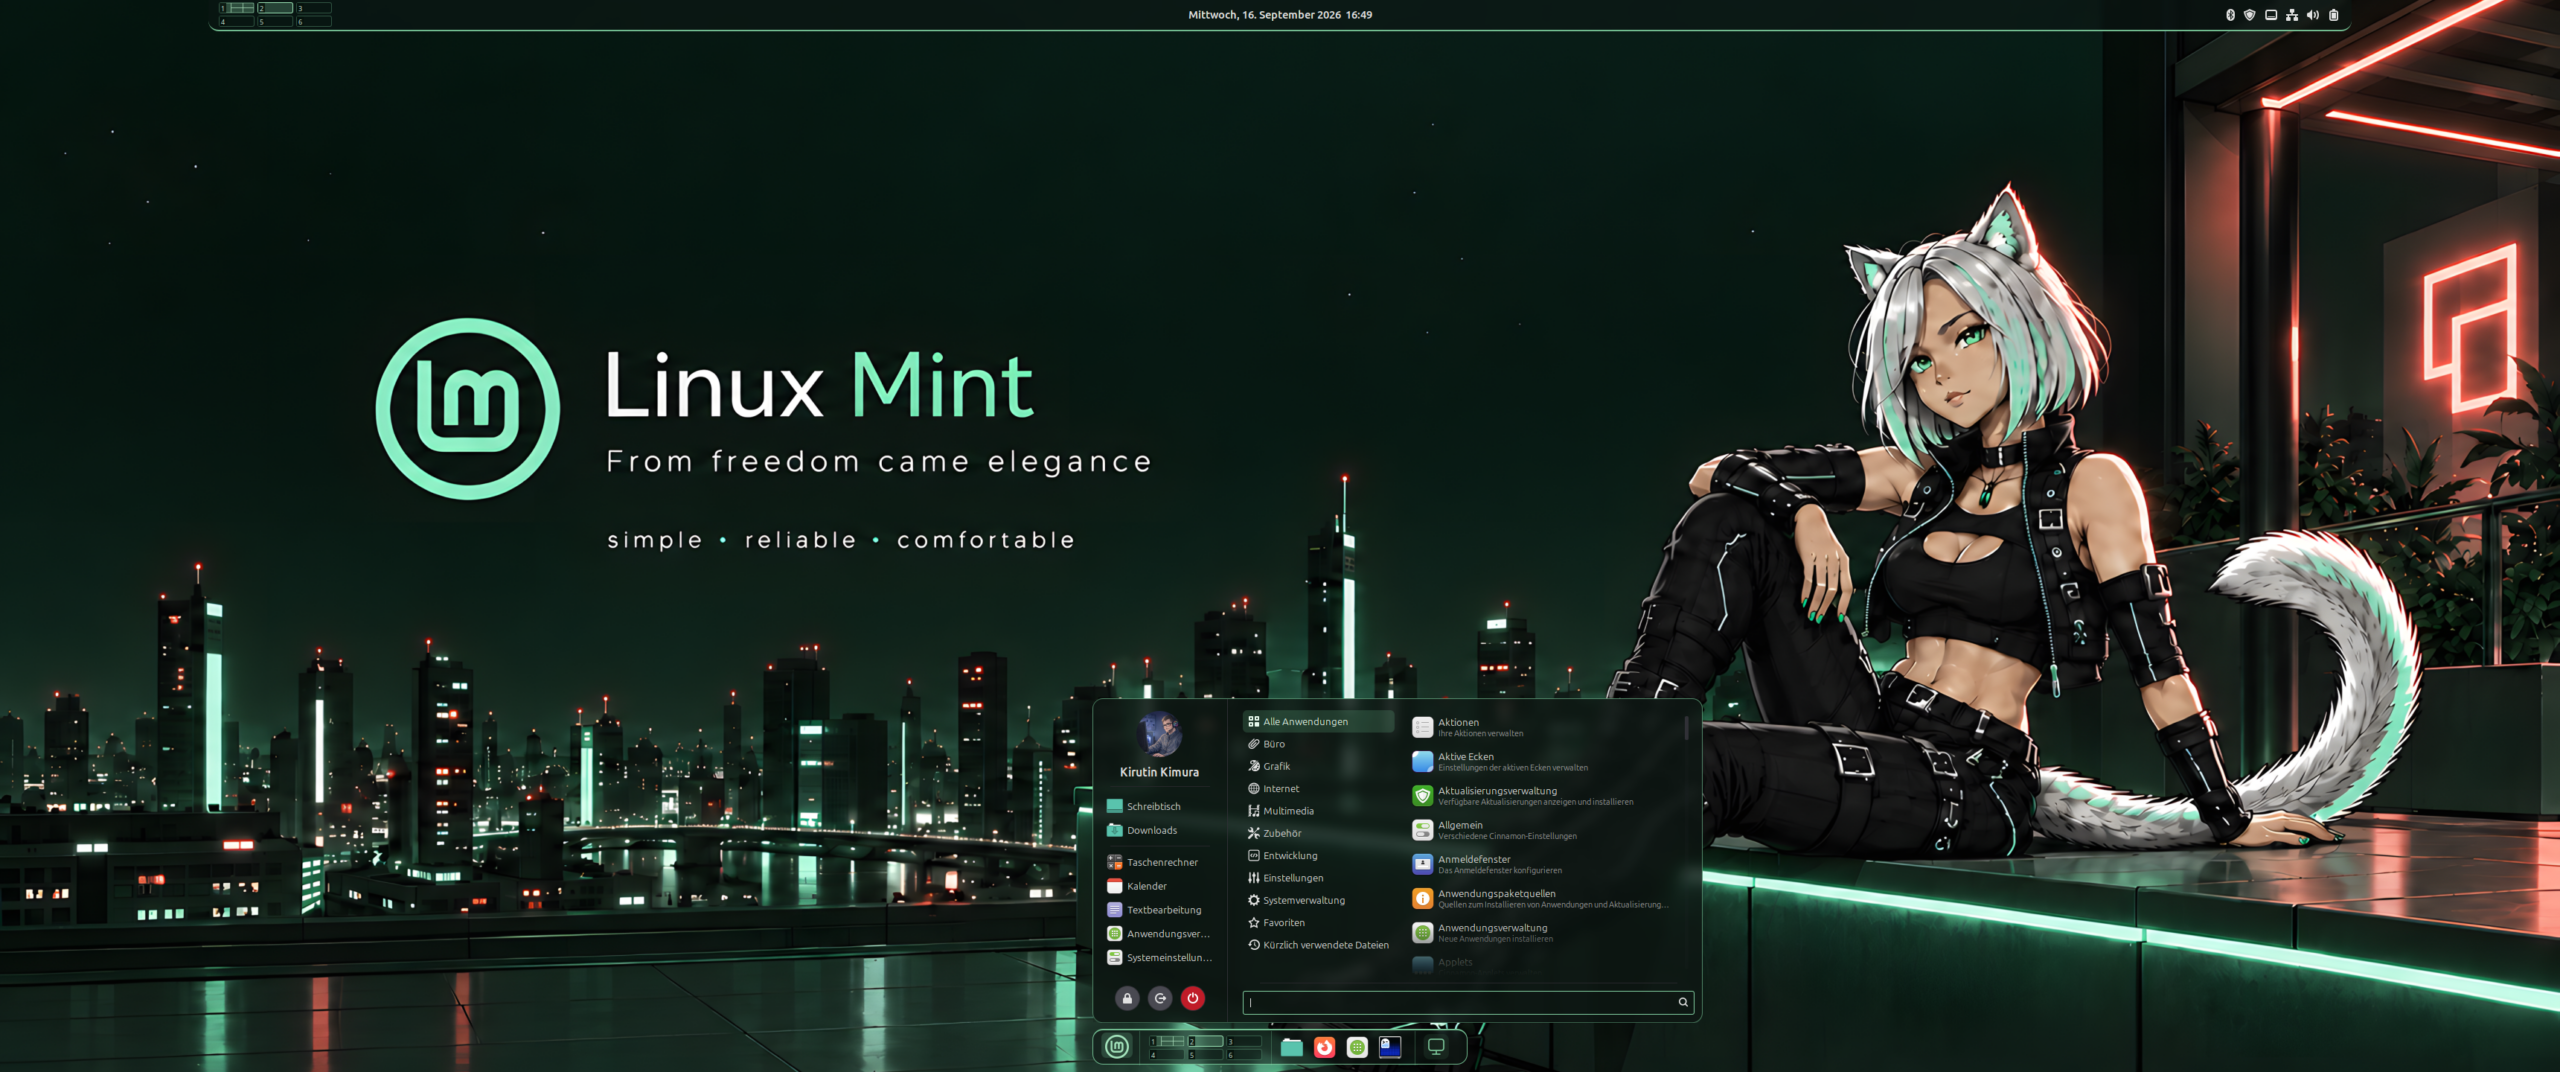Image resolution: width=2560 pixels, height=1072 pixels.
Task: Click the red power off button
Action: point(1193,998)
